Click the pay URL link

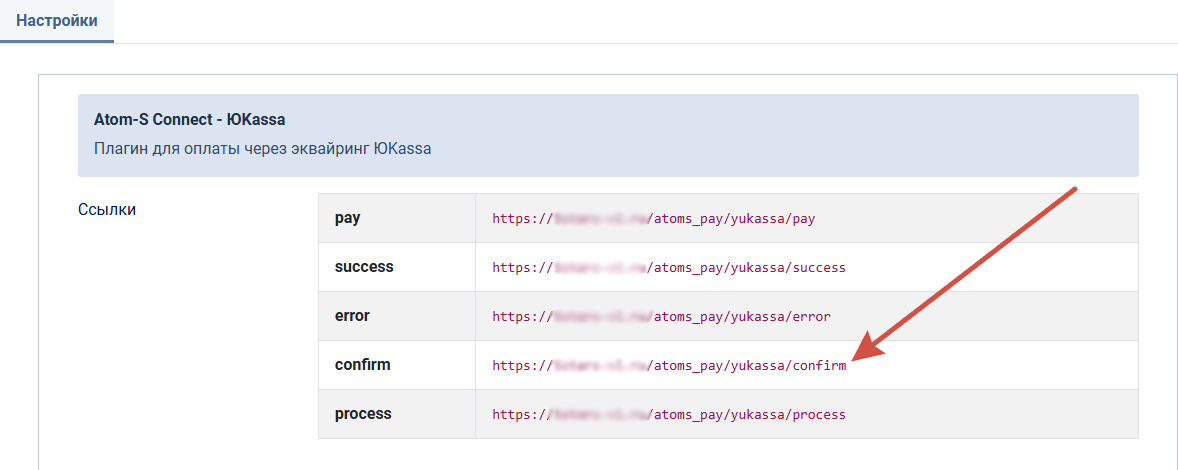[654, 218]
